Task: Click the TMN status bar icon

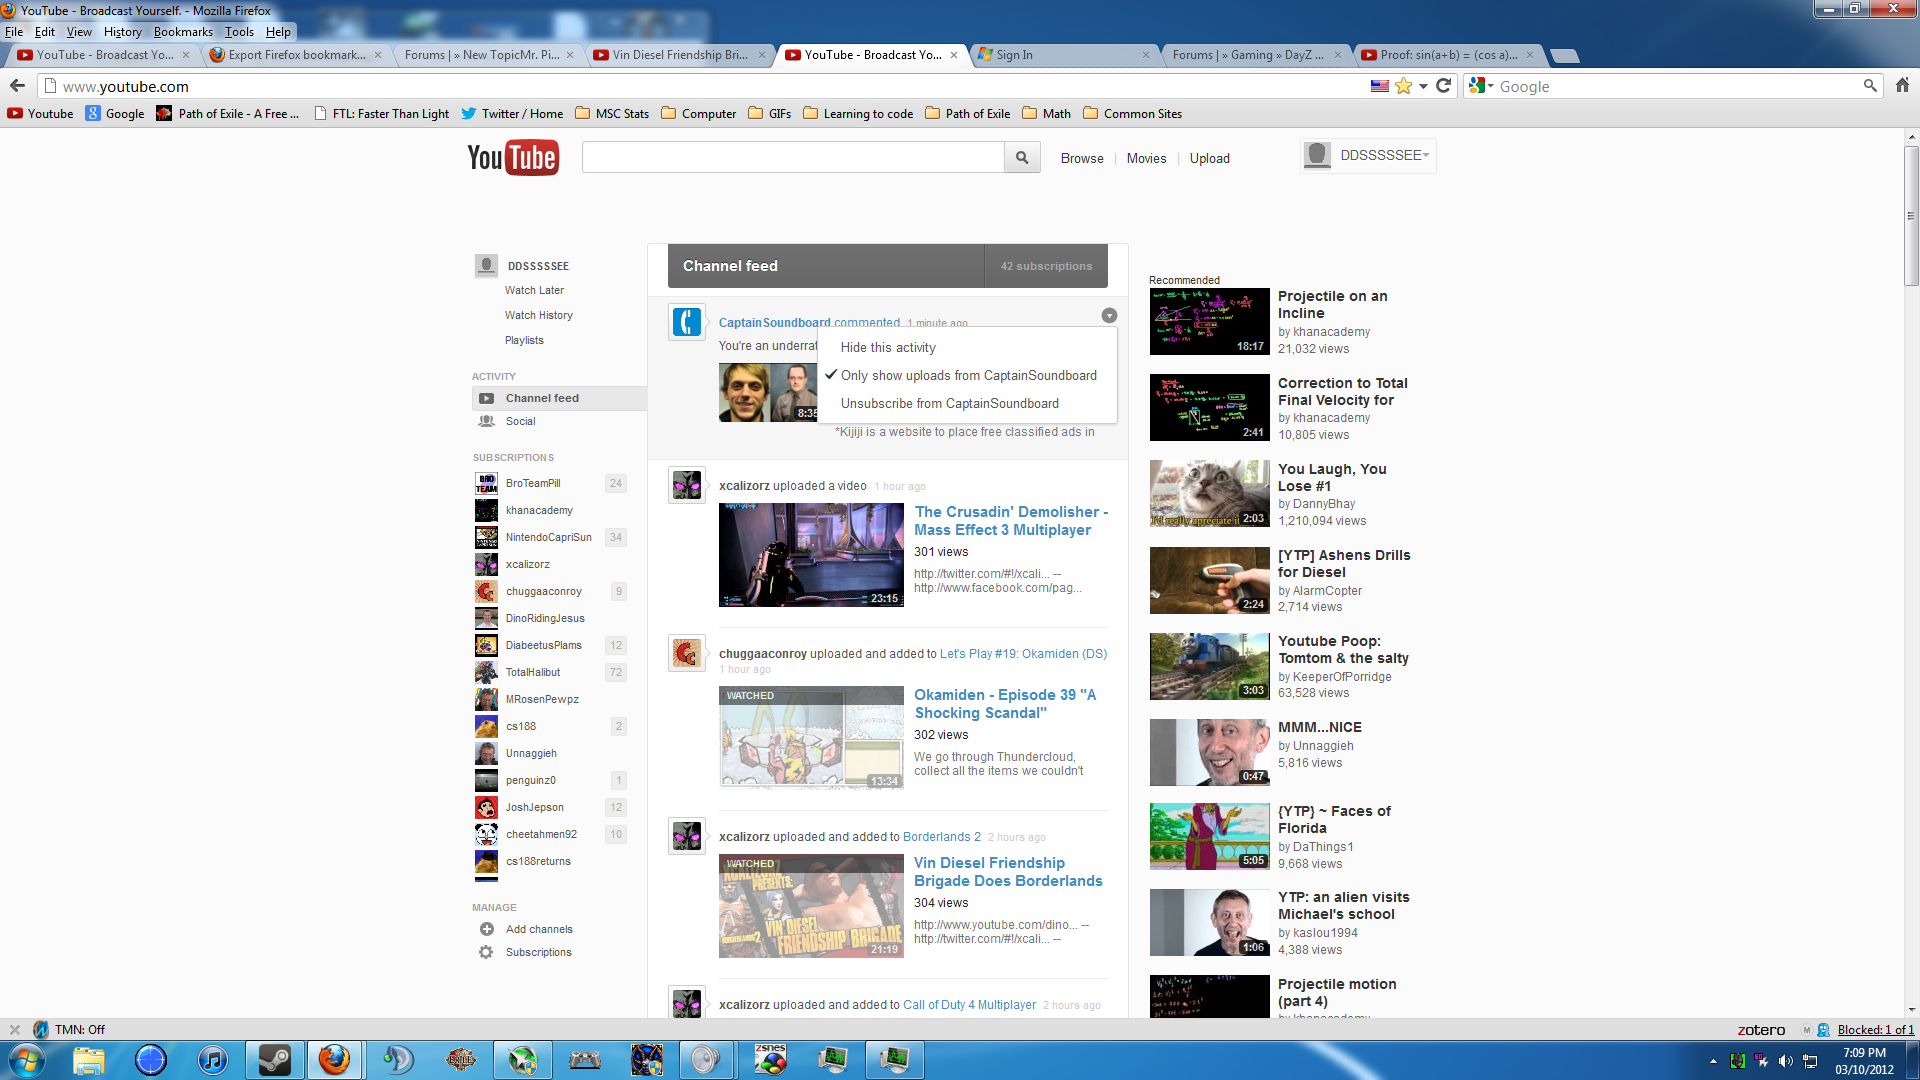Action: click(41, 1029)
